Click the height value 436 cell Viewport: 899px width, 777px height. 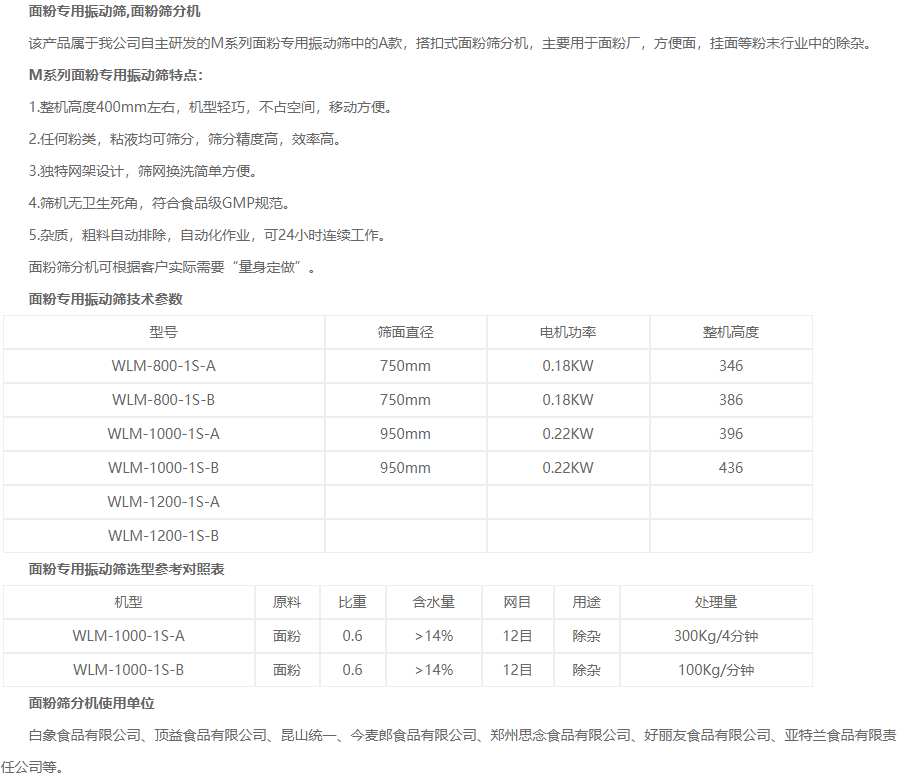[x=730, y=468]
